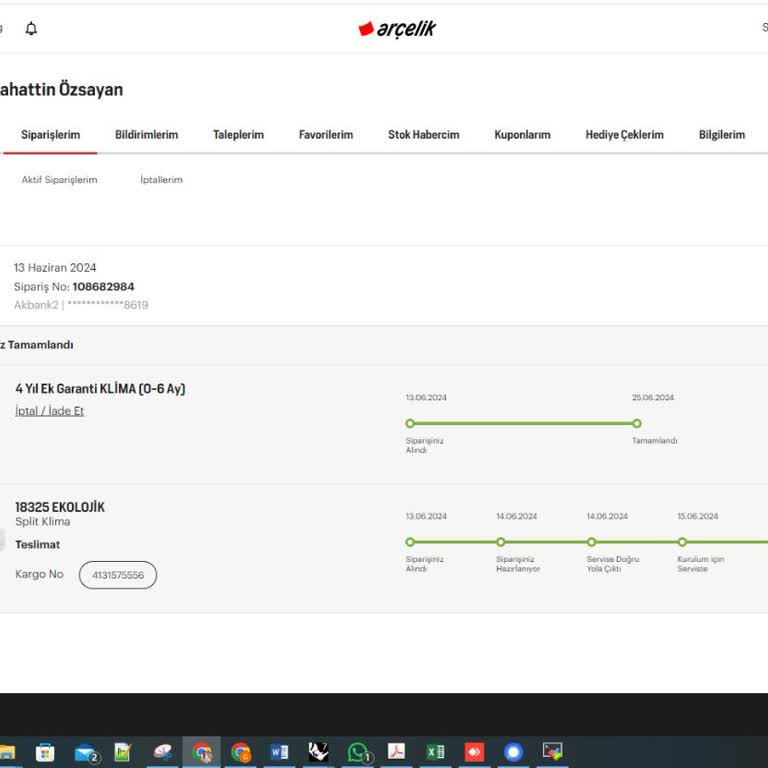Image resolution: width=768 pixels, height=768 pixels.
Task: Switch to the Siparişlerim tab
Action: (50, 135)
